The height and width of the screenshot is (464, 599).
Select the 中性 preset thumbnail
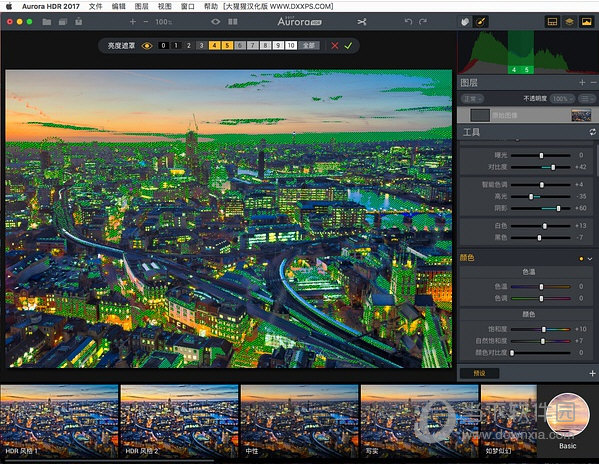tap(300, 421)
